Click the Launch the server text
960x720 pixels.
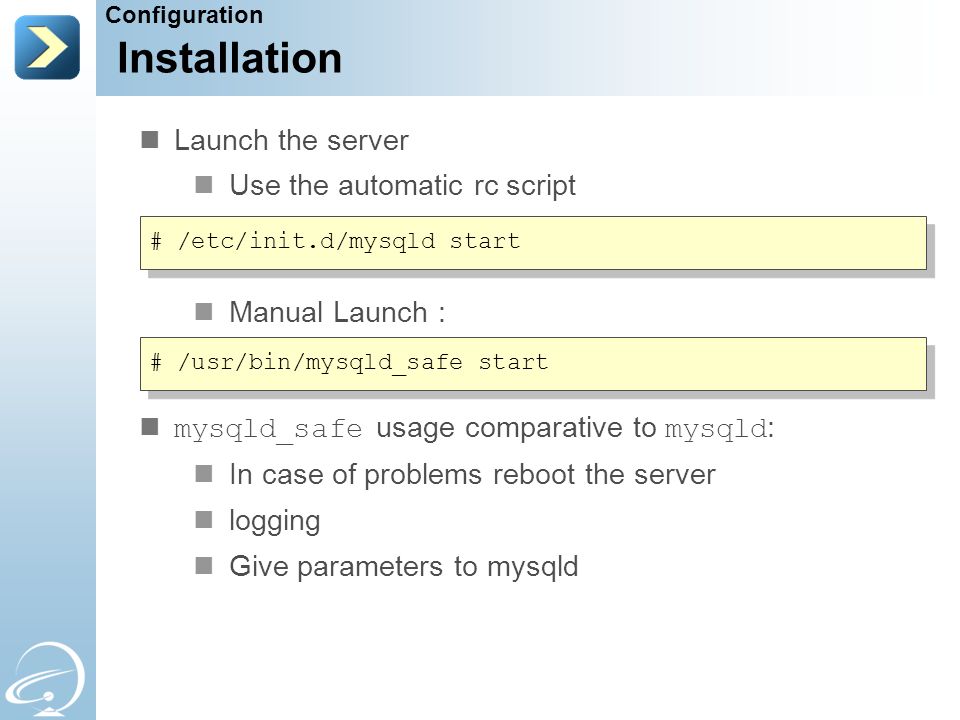click(291, 140)
